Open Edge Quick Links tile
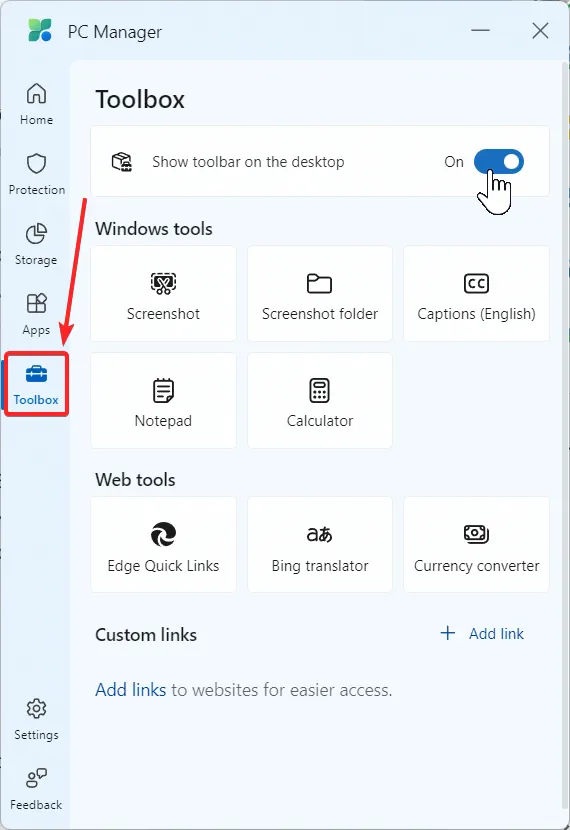 coord(163,545)
